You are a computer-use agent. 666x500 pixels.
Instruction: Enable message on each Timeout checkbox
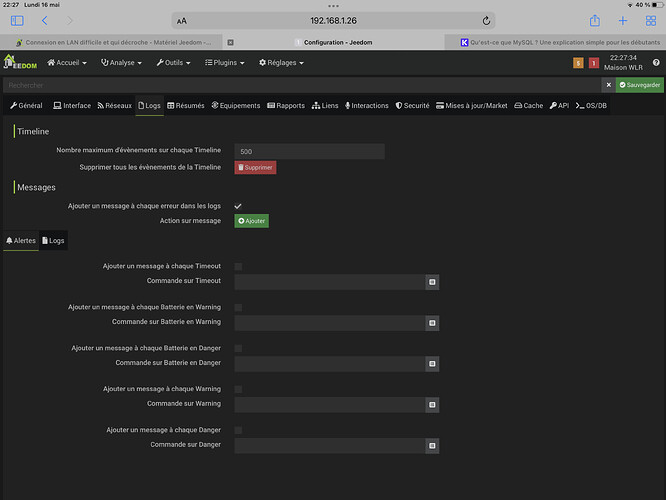pyautogui.click(x=238, y=266)
